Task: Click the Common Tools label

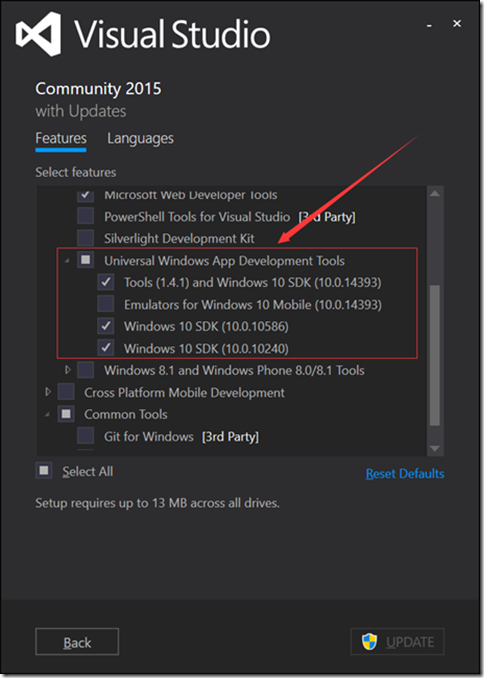Action: click(x=125, y=414)
